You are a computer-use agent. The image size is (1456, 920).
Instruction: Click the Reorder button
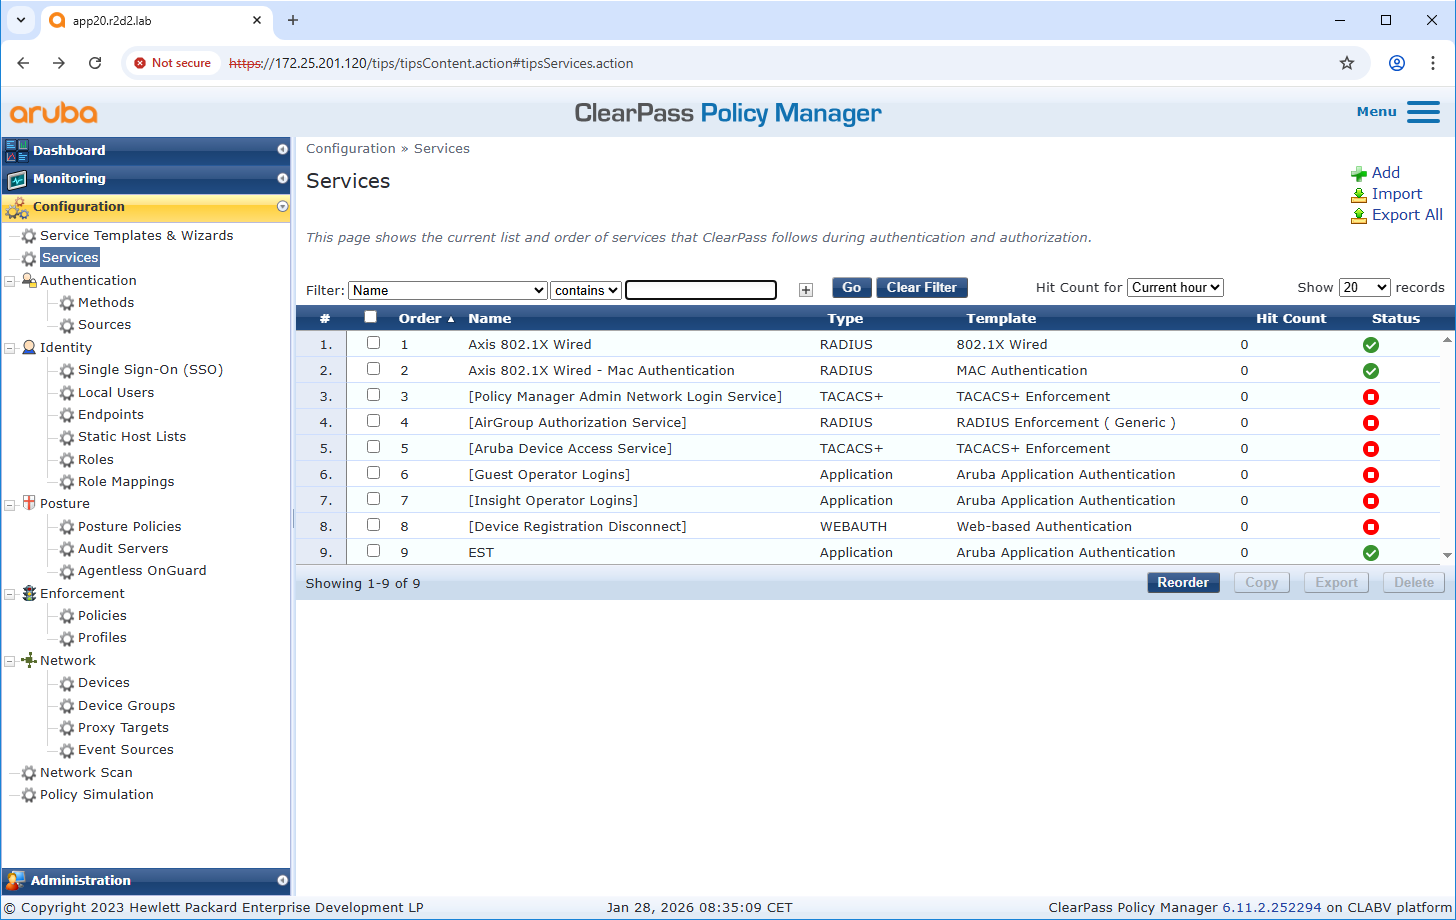pos(1182,583)
